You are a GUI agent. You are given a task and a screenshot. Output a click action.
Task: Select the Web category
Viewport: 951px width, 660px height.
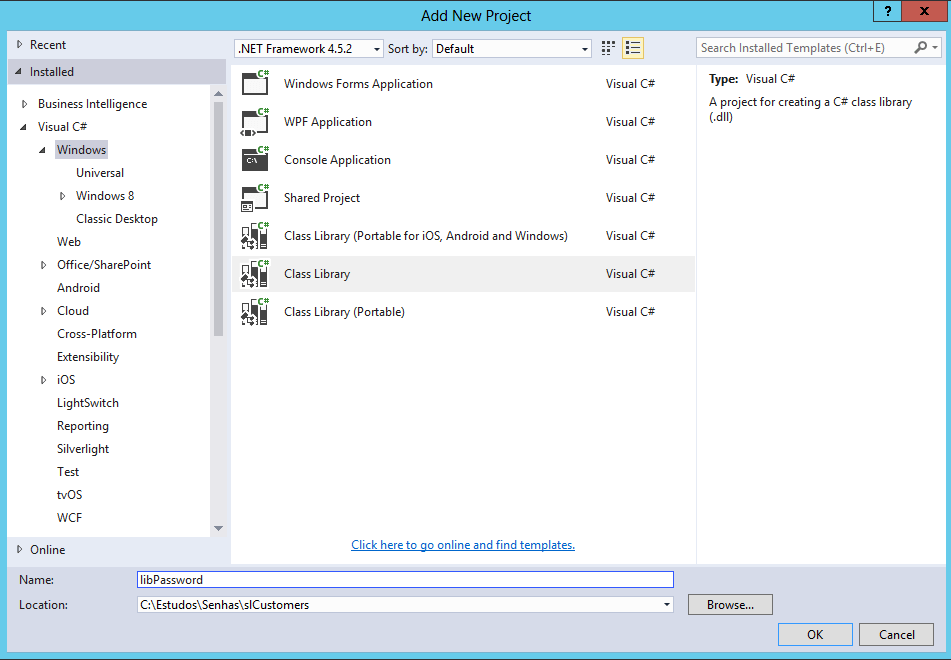click(x=69, y=241)
